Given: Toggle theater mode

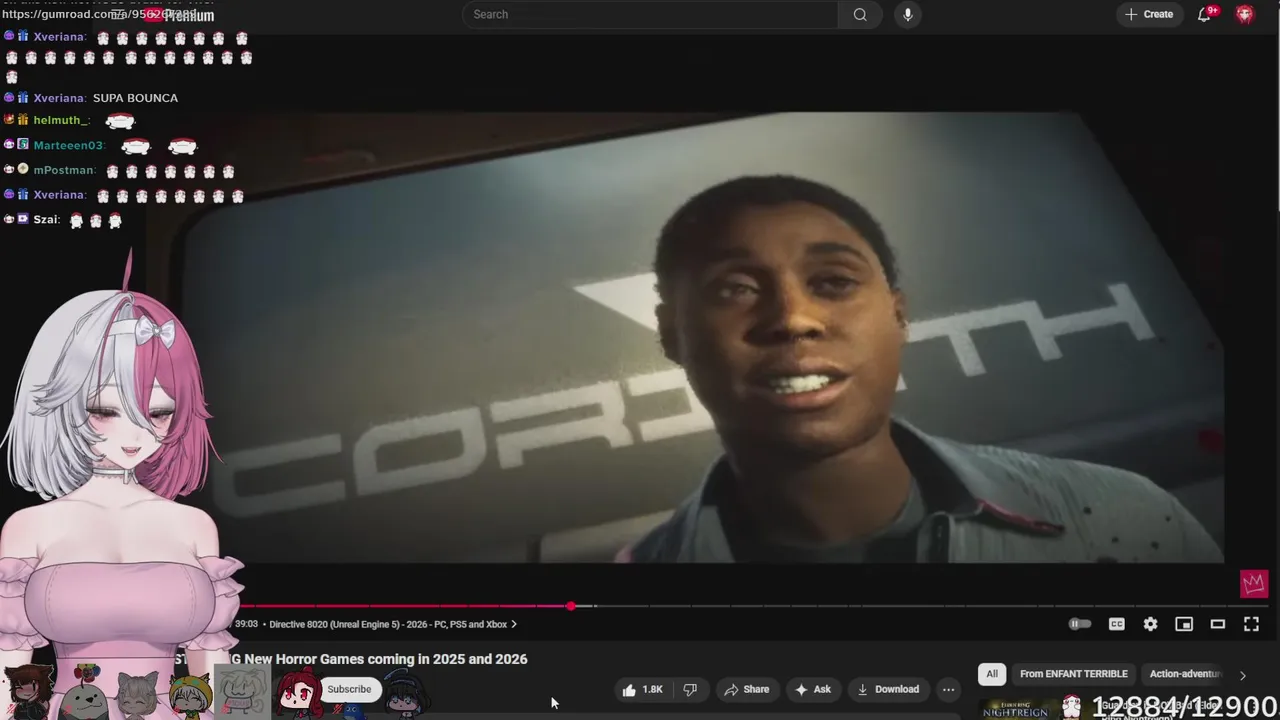Looking at the screenshot, I should click(1218, 624).
